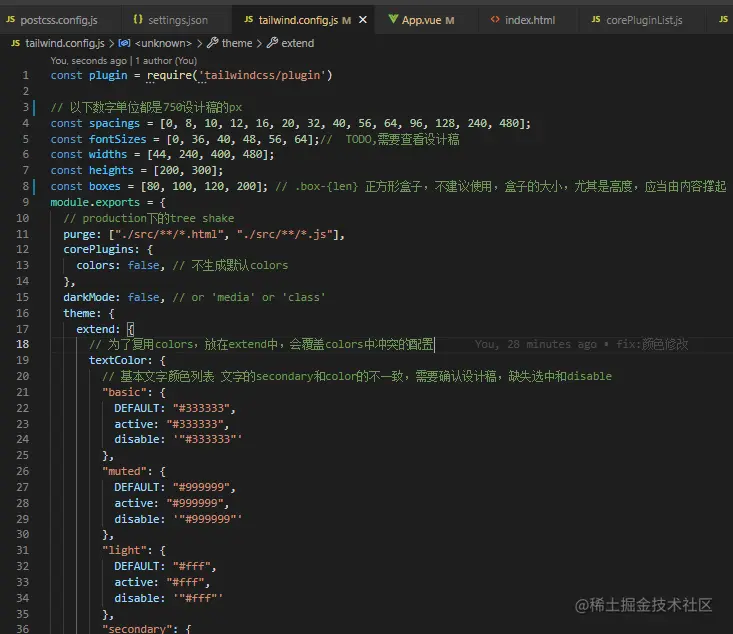Click line number 9 in the gutter
Viewport: 733px width, 634px height.
coord(25,202)
